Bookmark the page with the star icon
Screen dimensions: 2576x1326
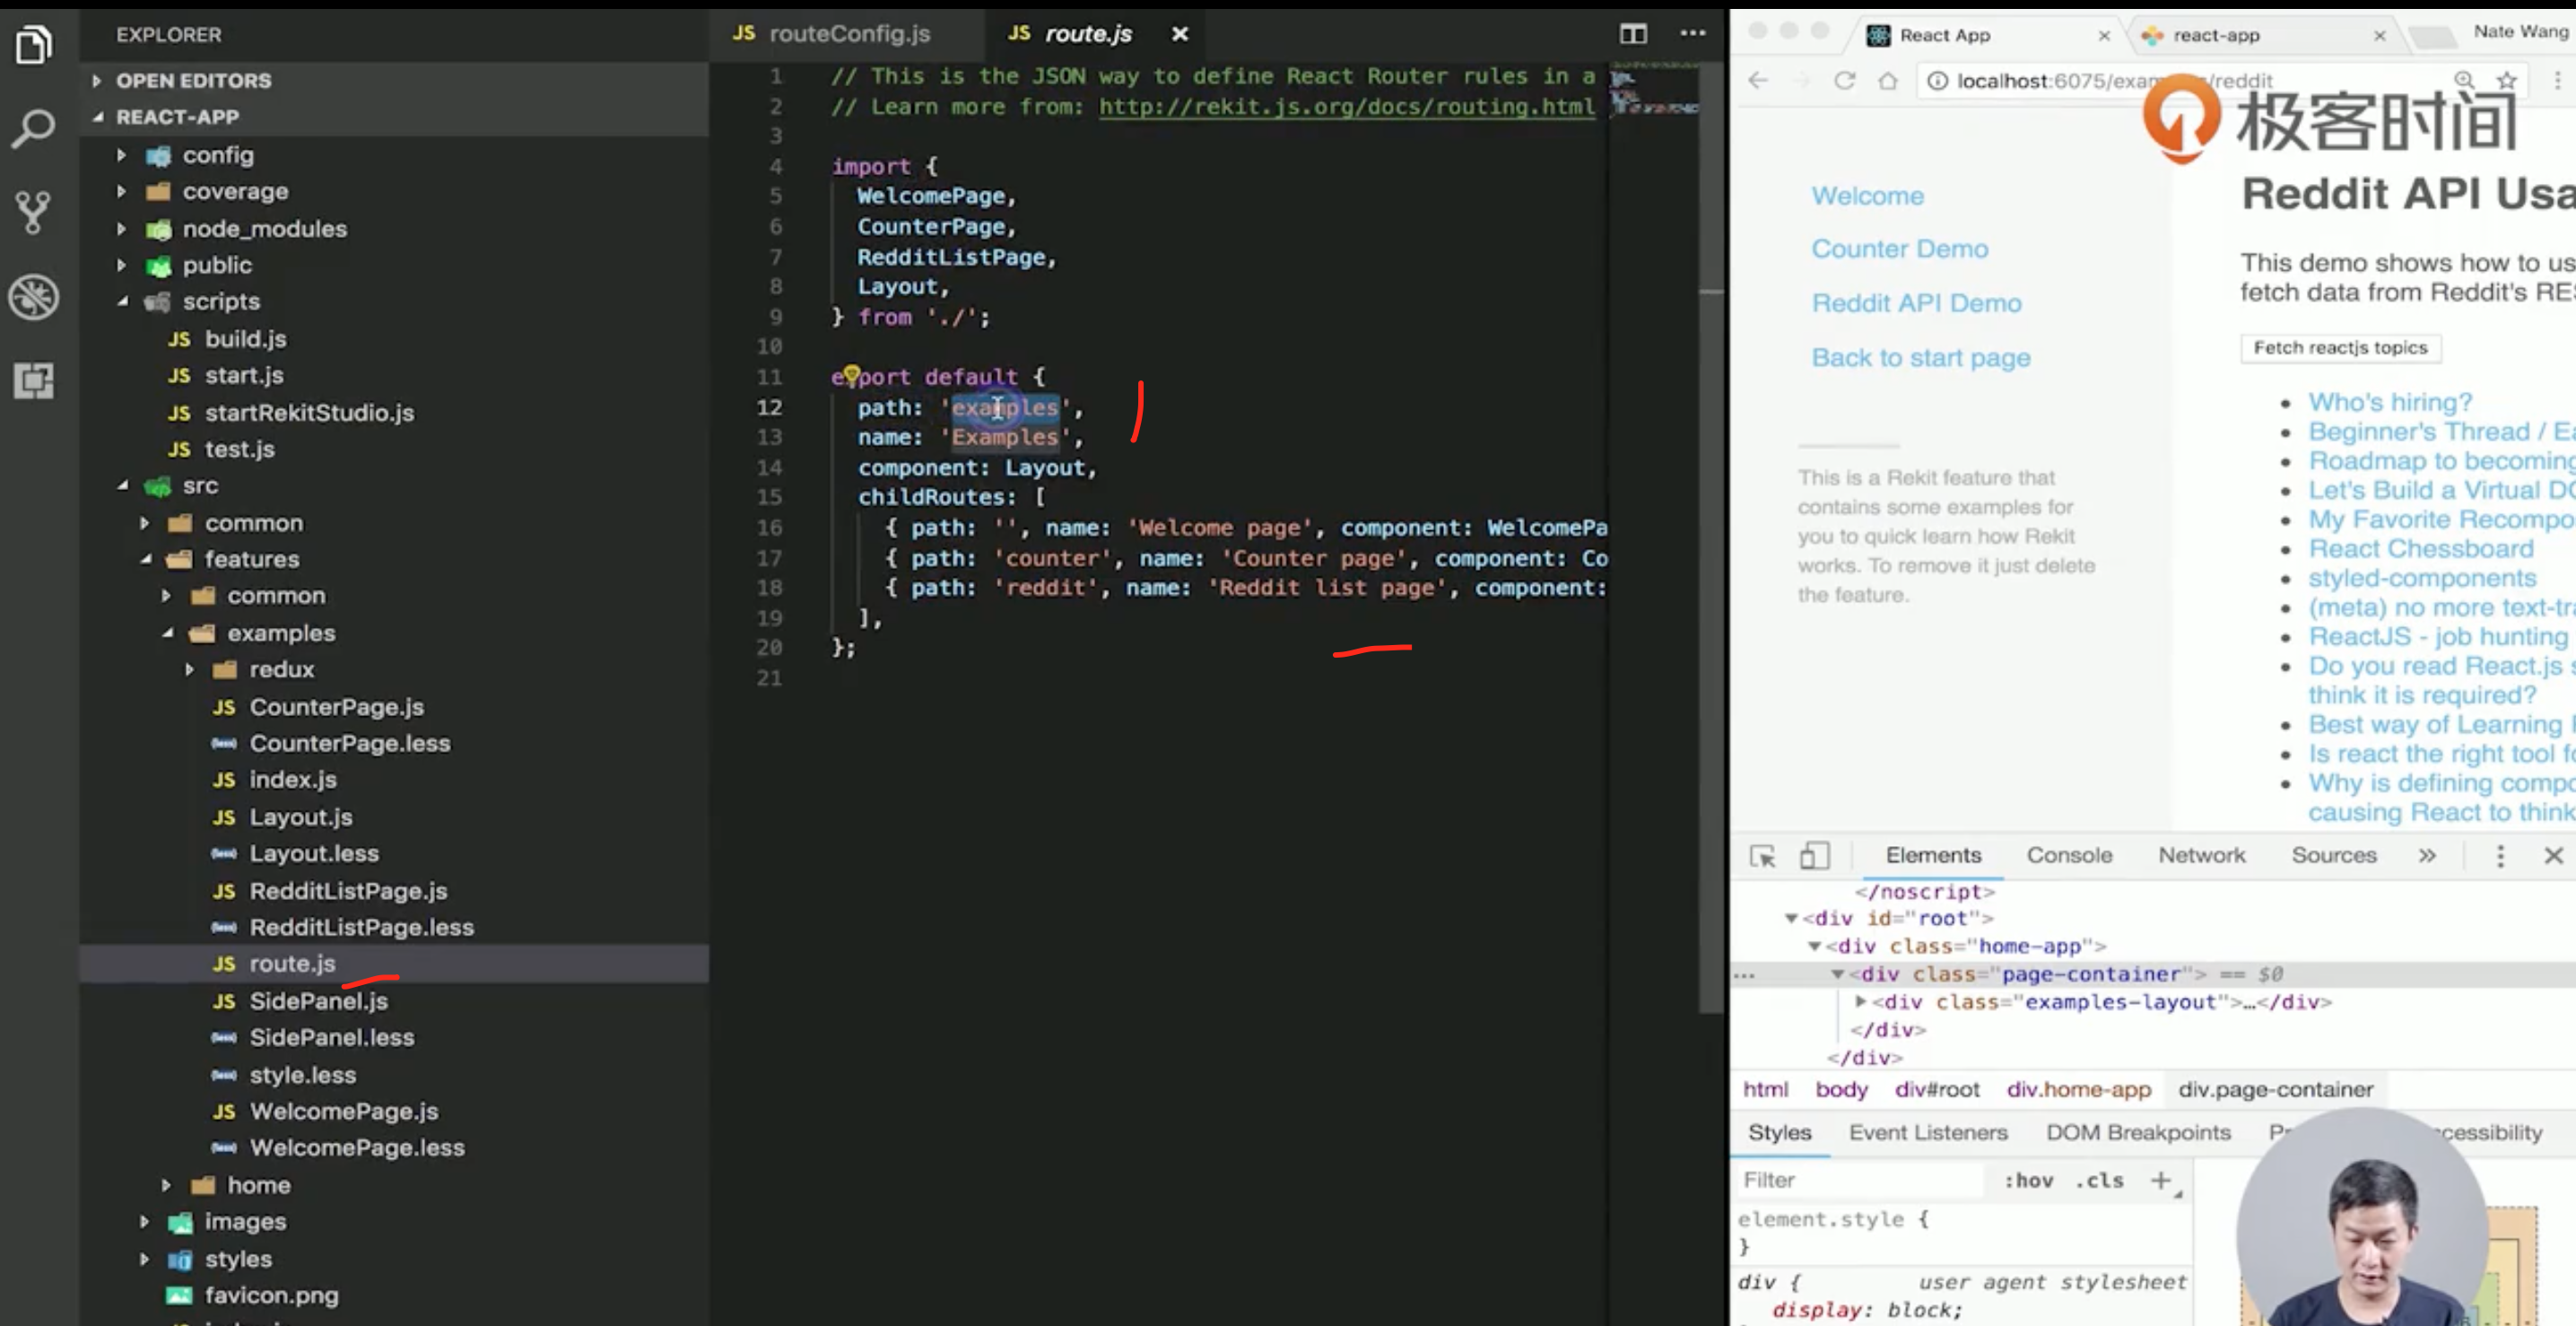click(x=2506, y=81)
